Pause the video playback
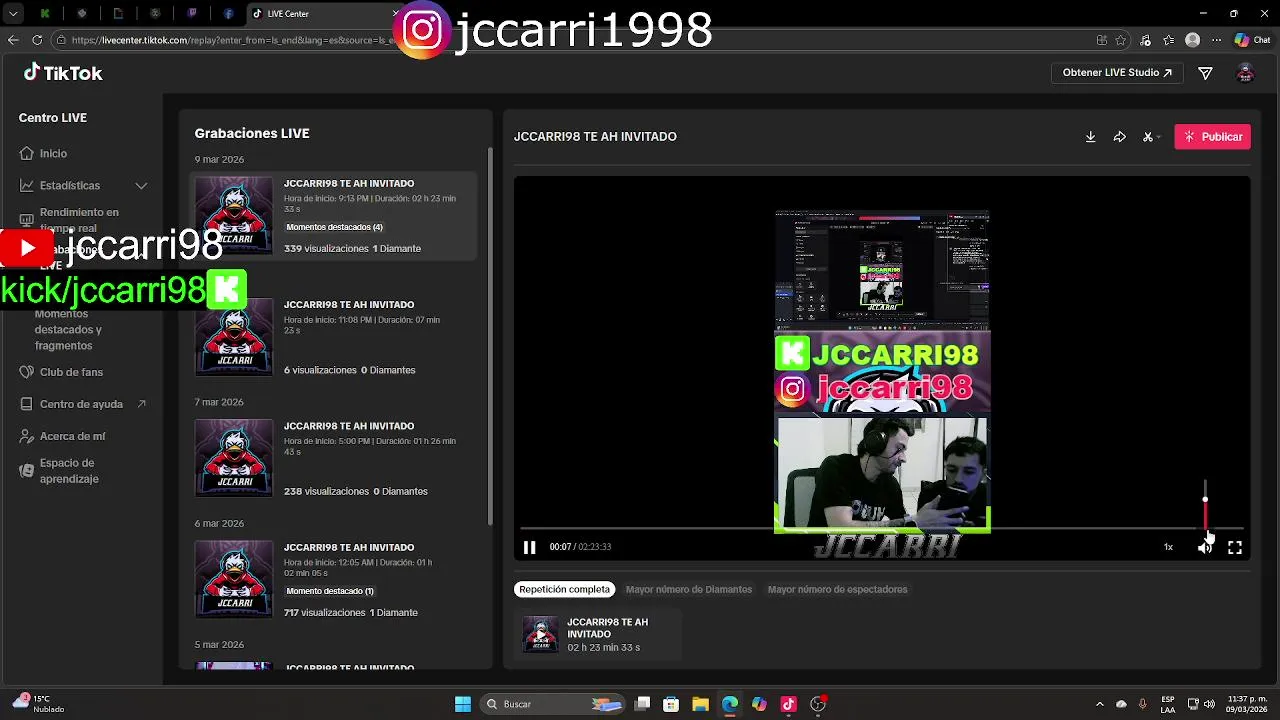The width and height of the screenshot is (1280, 720). 529,547
